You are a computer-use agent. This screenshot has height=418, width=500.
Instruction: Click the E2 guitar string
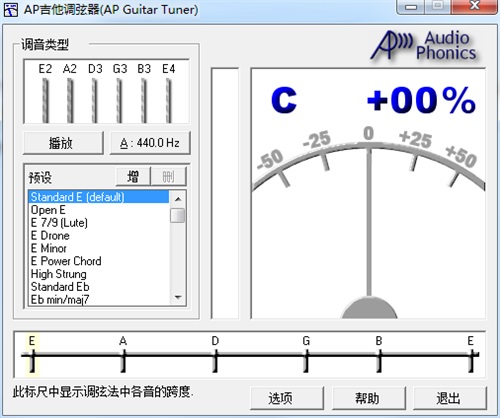pyautogui.click(x=45, y=100)
